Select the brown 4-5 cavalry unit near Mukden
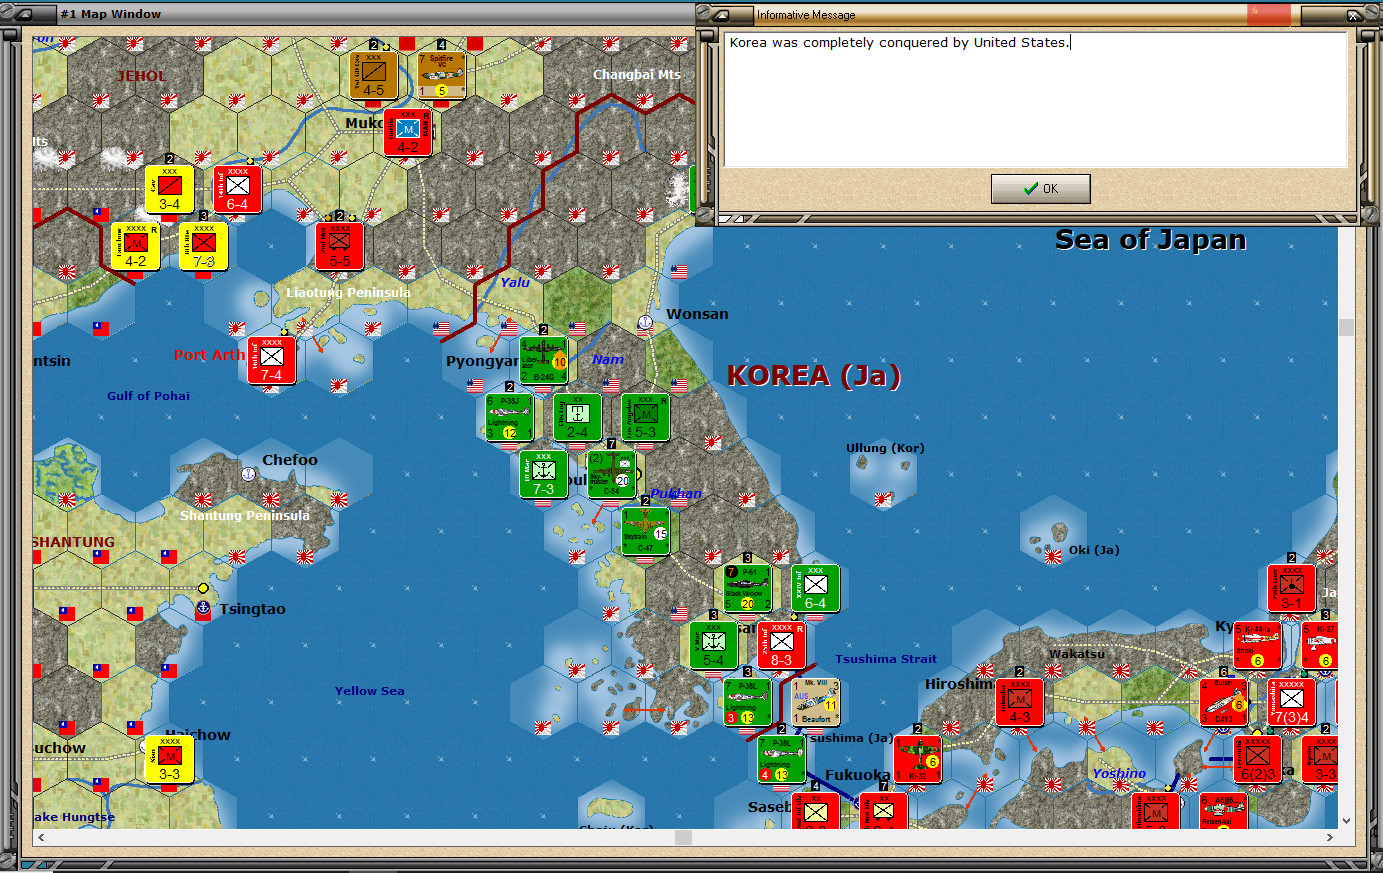This screenshot has height=873, width=1383. [373, 74]
